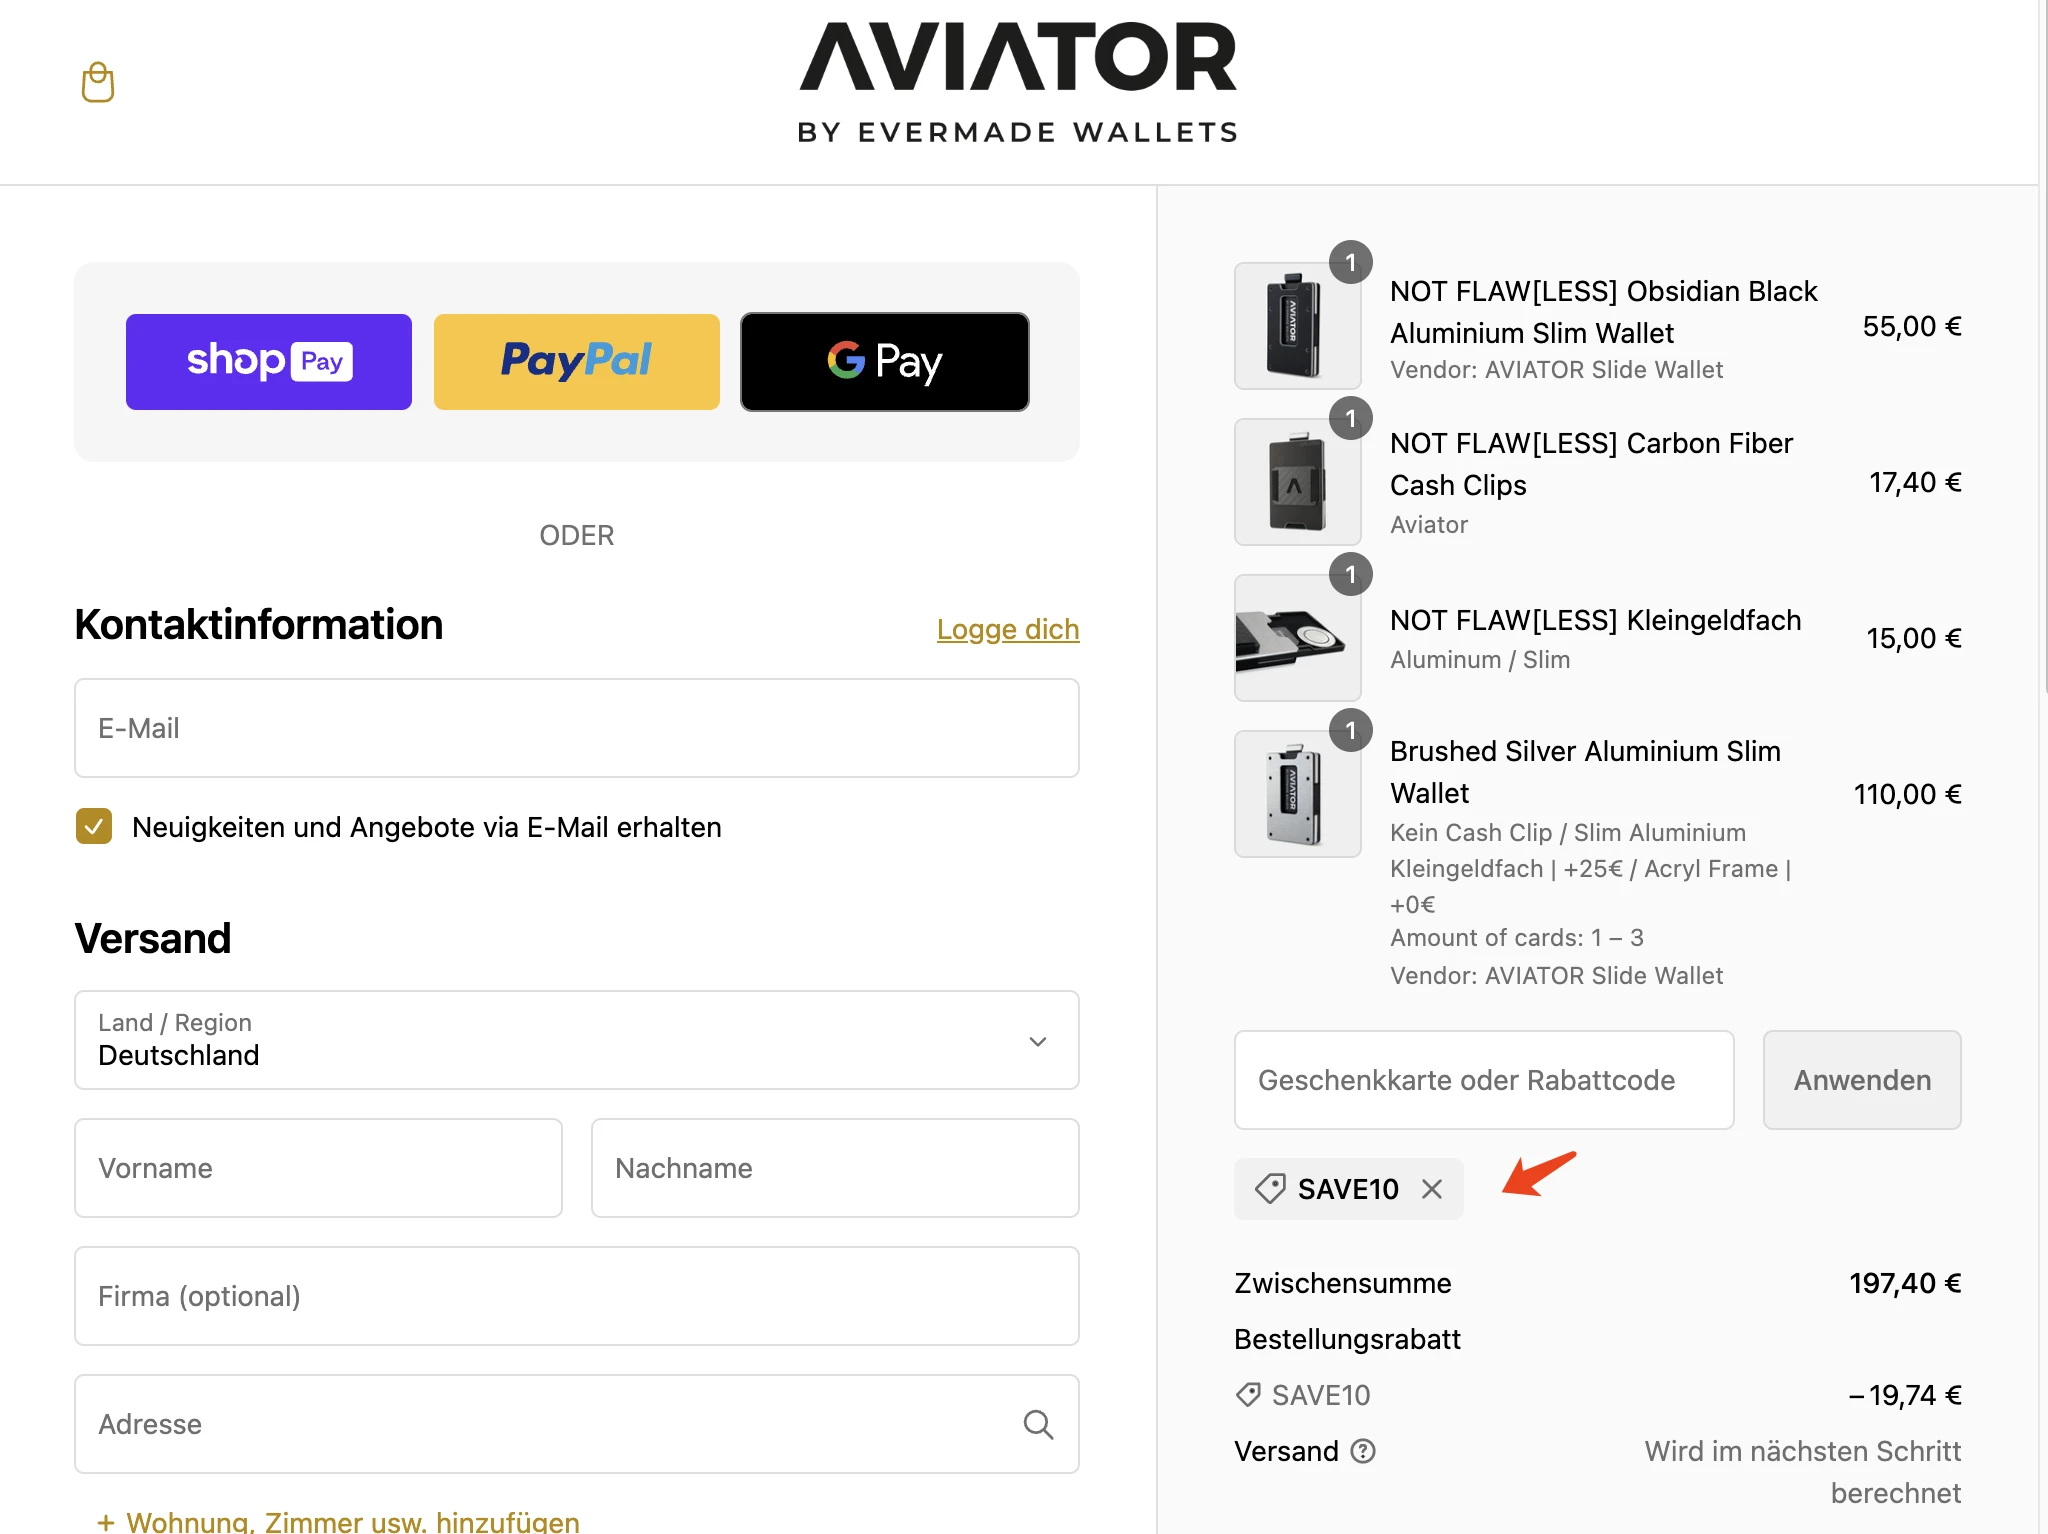Click the address search magnifier icon
This screenshot has height=1534, width=2048.
pyautogui.click(x=1038, y=1424)
